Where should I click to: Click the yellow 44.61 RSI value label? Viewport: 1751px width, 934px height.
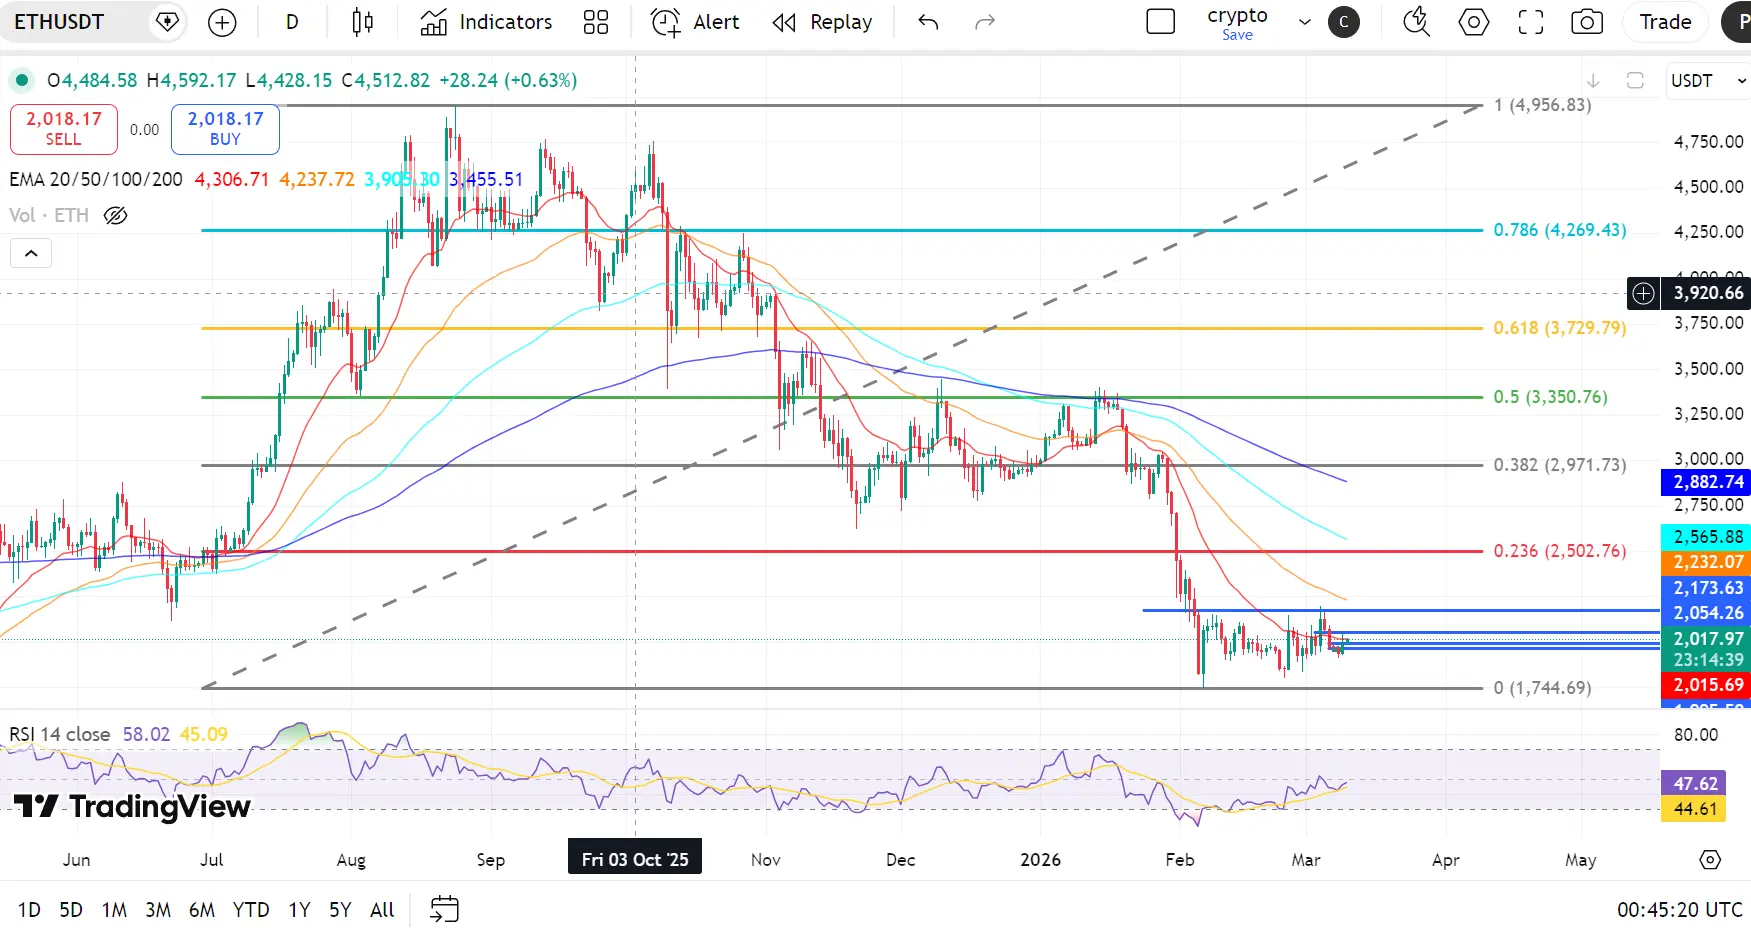click(x=1695, y=809)
